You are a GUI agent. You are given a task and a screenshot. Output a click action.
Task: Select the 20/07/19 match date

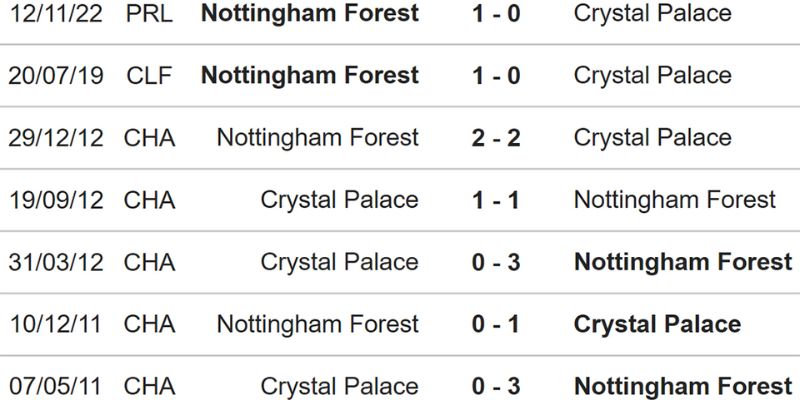tap(55, 76)
